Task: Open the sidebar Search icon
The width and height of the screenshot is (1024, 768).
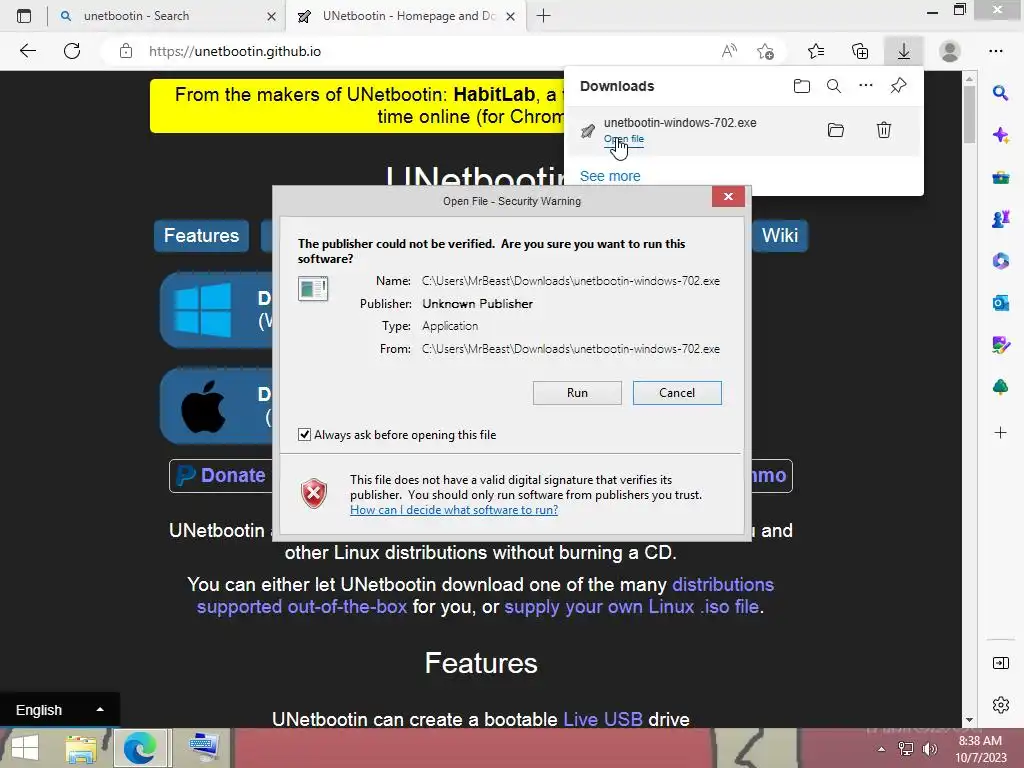Action: 1000,93
